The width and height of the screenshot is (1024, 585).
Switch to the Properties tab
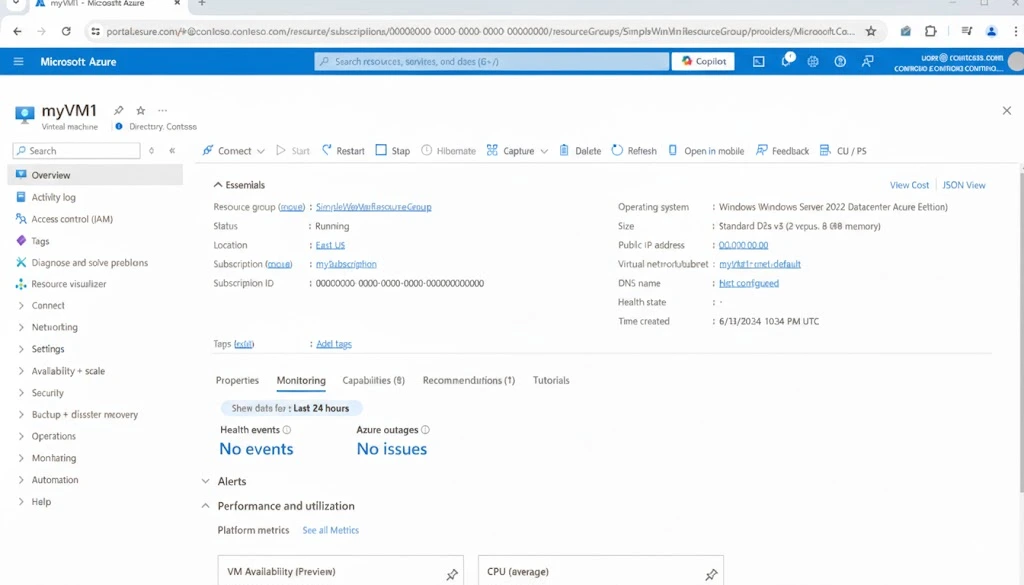tap(237, 380)
